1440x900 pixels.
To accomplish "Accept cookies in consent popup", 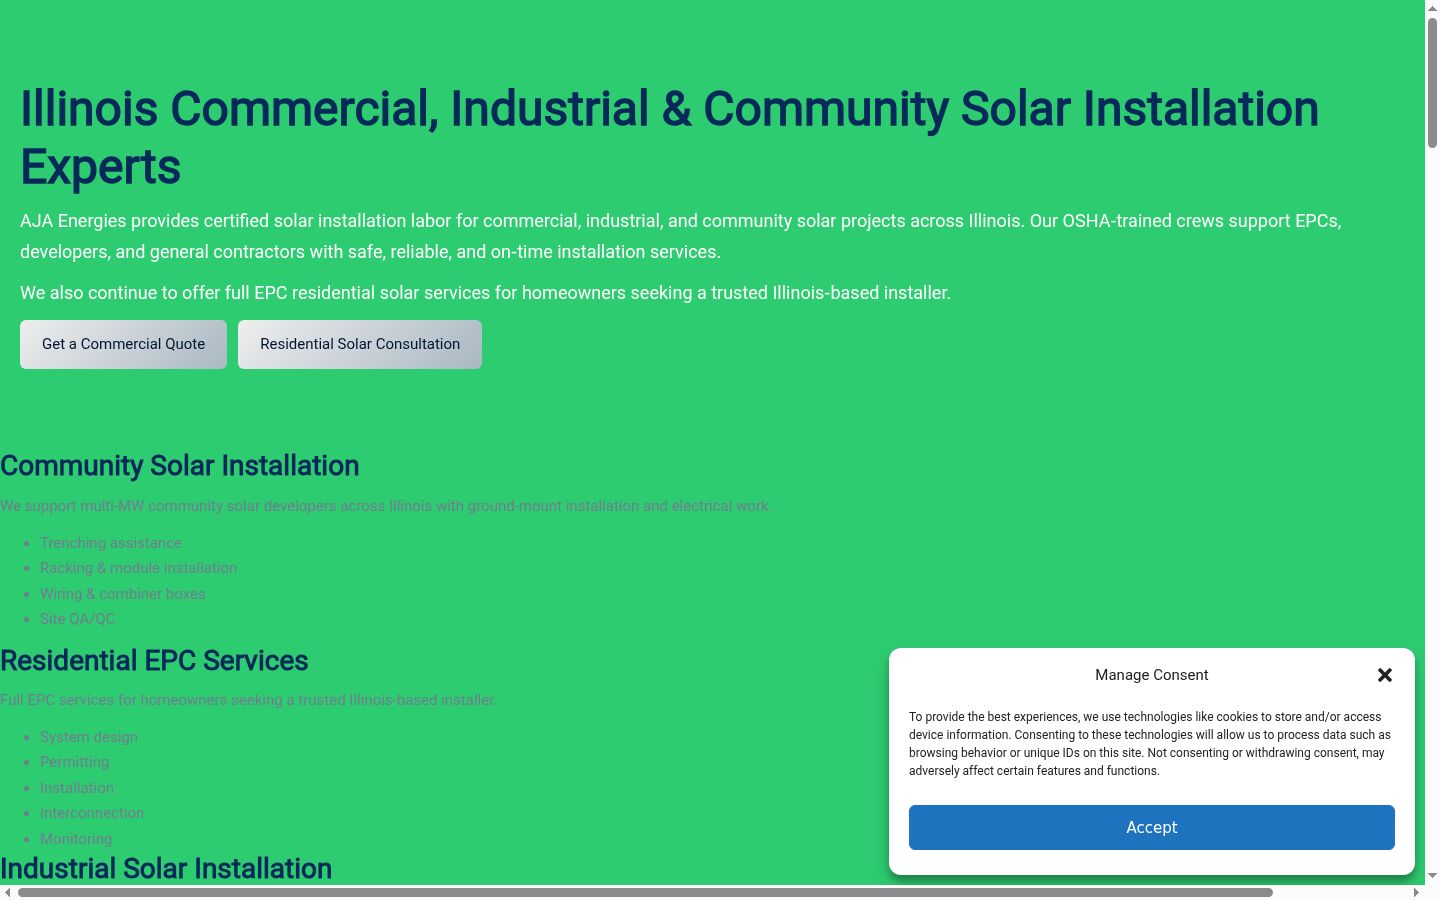I will point(1152,827).
